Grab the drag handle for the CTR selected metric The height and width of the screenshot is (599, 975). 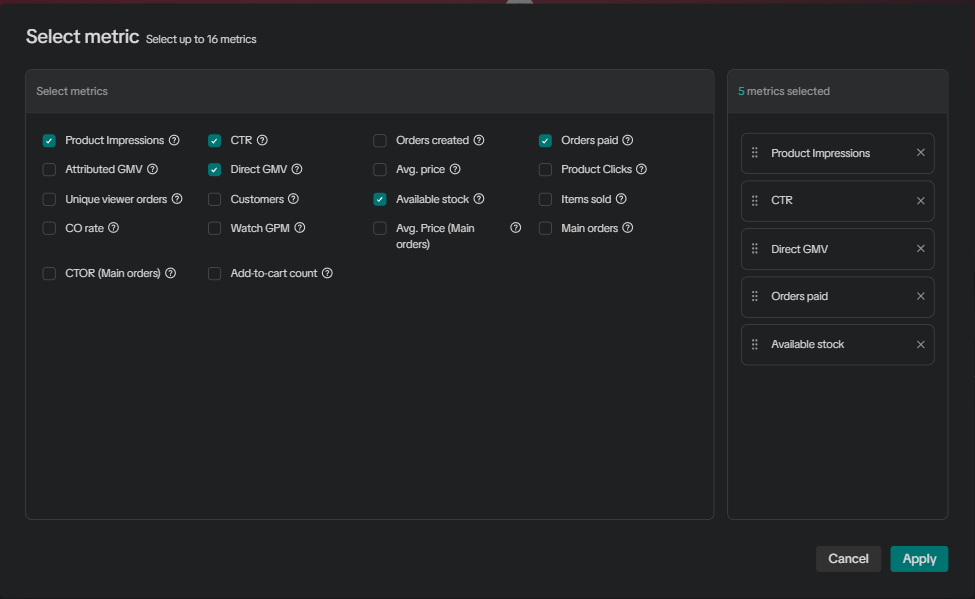(755, 201)
